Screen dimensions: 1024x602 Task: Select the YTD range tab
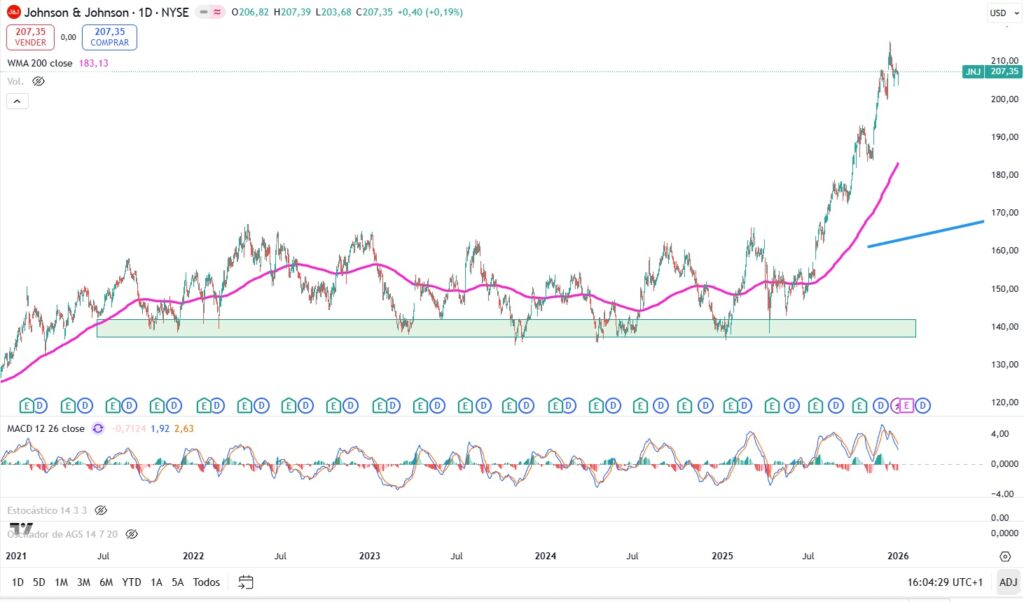(x=131, y=581)
